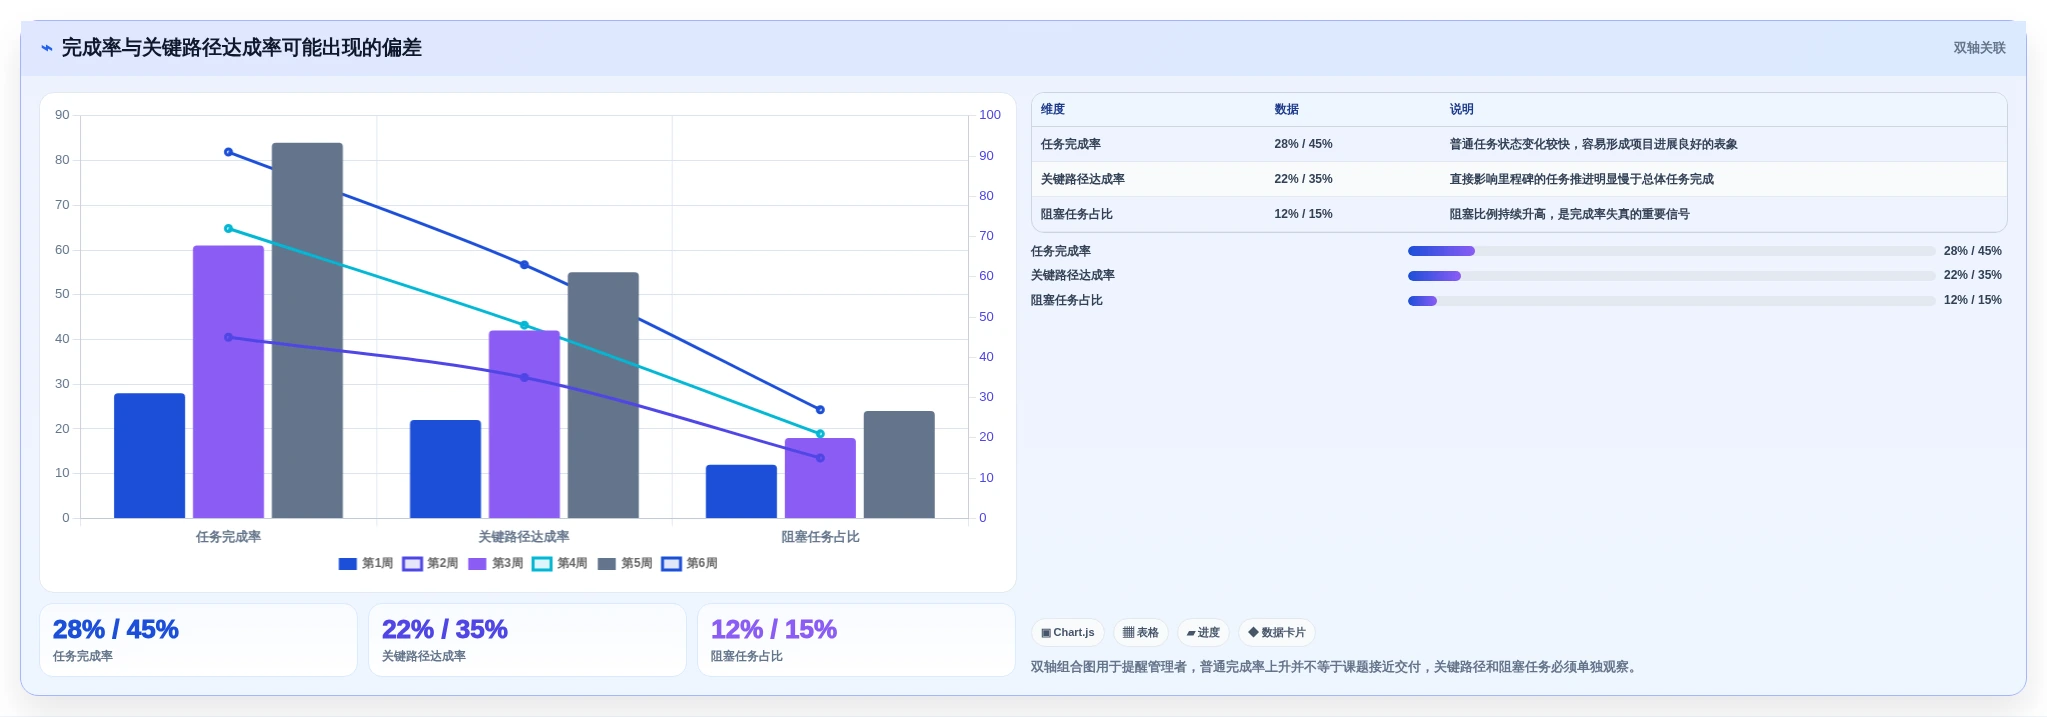Click the purple 第3周 bar for 任务完成率
The height and width of the screenshot is (717, 2047).
coord(228,382)
